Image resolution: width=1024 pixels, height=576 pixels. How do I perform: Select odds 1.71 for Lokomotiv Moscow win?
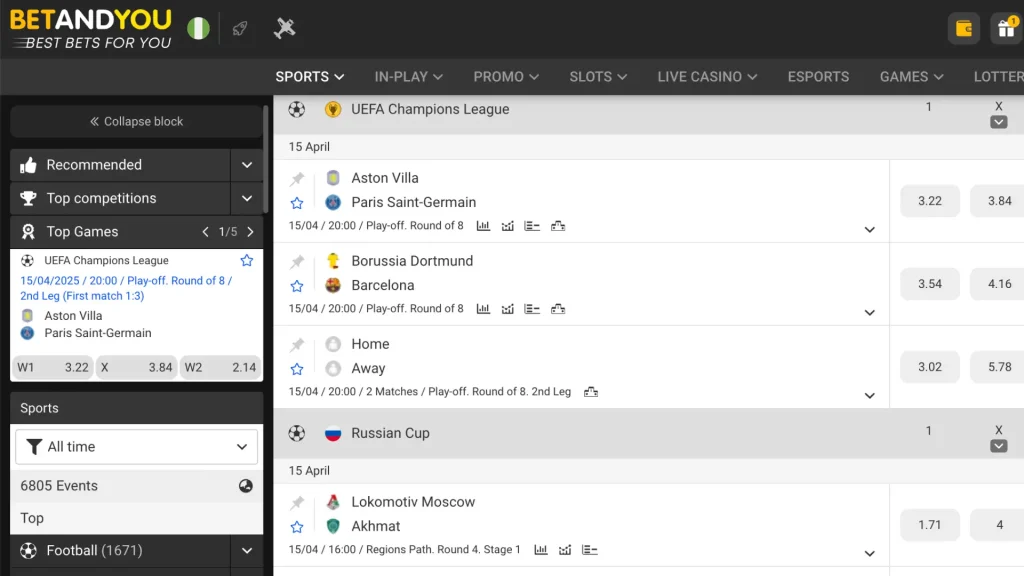(x=930, y=525)
